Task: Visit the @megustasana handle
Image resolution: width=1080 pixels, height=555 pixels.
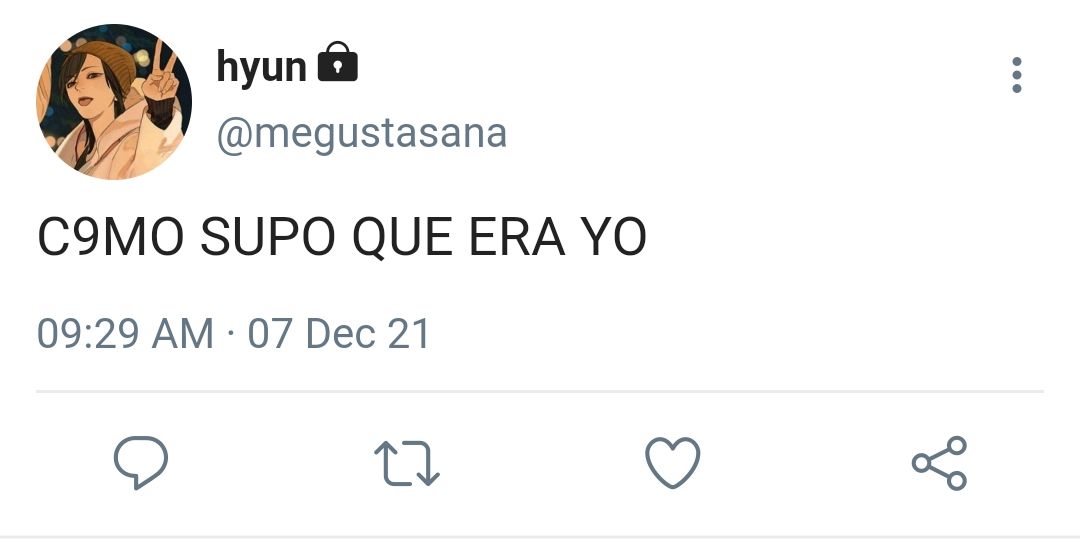Action: click(362, 133)
